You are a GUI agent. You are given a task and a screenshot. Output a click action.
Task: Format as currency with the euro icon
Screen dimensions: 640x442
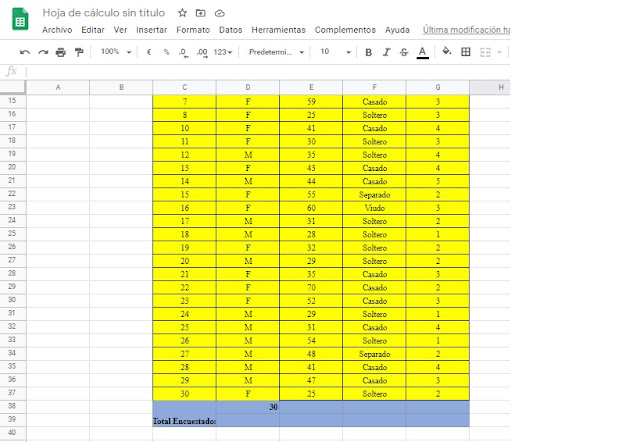point(149,52)
